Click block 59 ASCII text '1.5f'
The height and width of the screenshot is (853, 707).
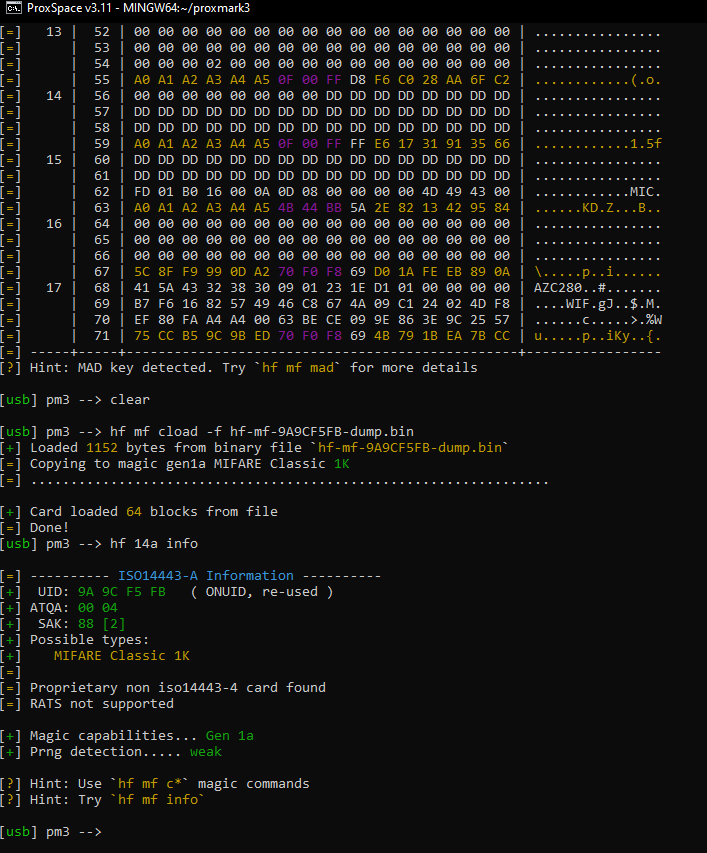(x=645, y=144)
